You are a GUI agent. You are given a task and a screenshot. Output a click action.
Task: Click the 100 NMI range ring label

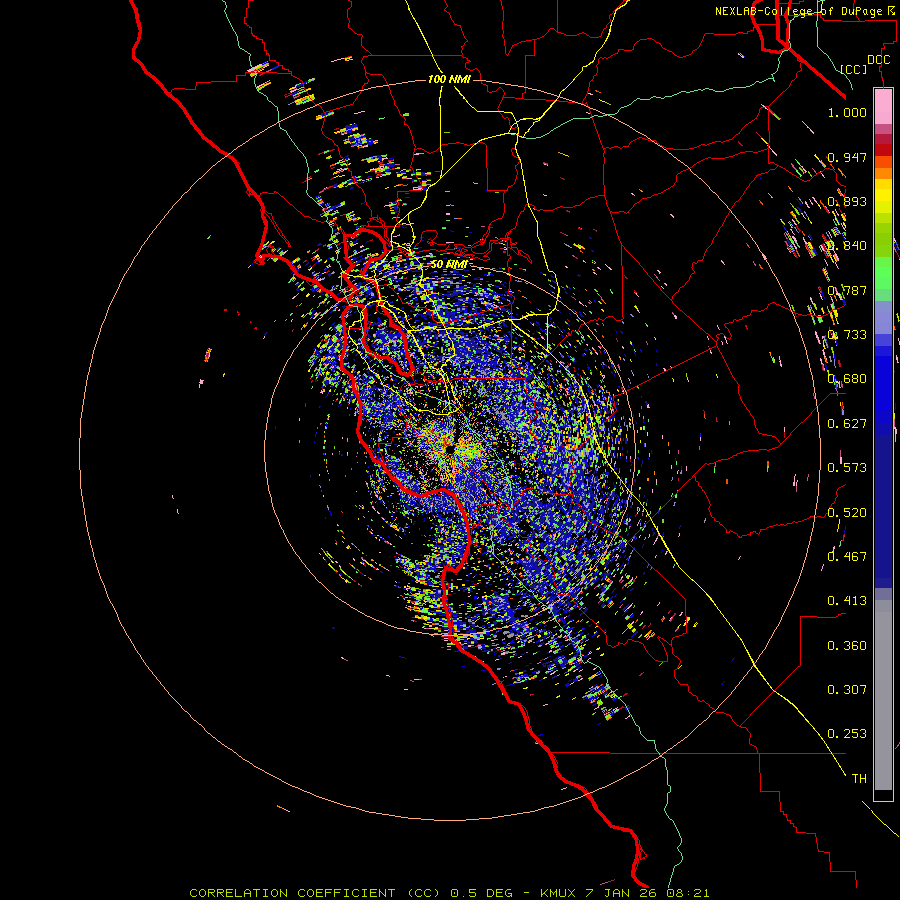pyautogui.click(x=449, y=79)
